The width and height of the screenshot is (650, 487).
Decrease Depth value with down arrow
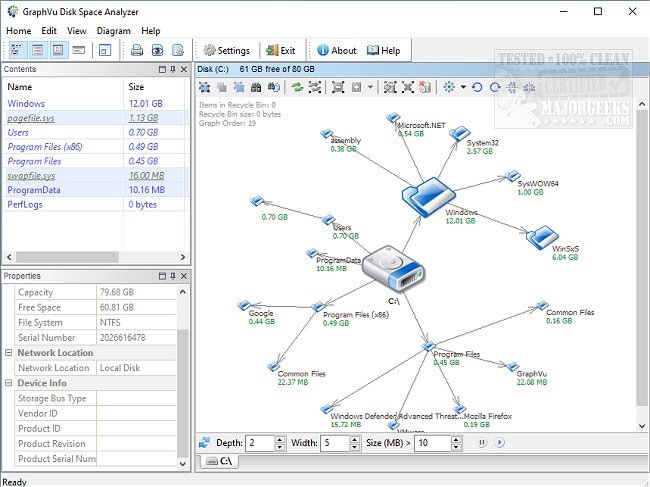pos(280,447)
